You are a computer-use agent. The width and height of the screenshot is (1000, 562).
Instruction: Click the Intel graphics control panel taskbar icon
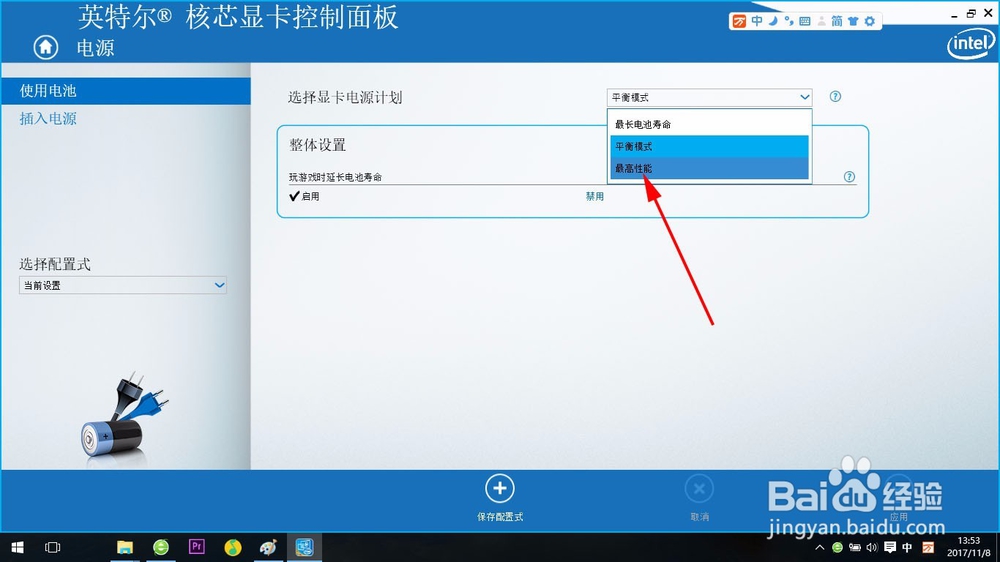(304, 547)
